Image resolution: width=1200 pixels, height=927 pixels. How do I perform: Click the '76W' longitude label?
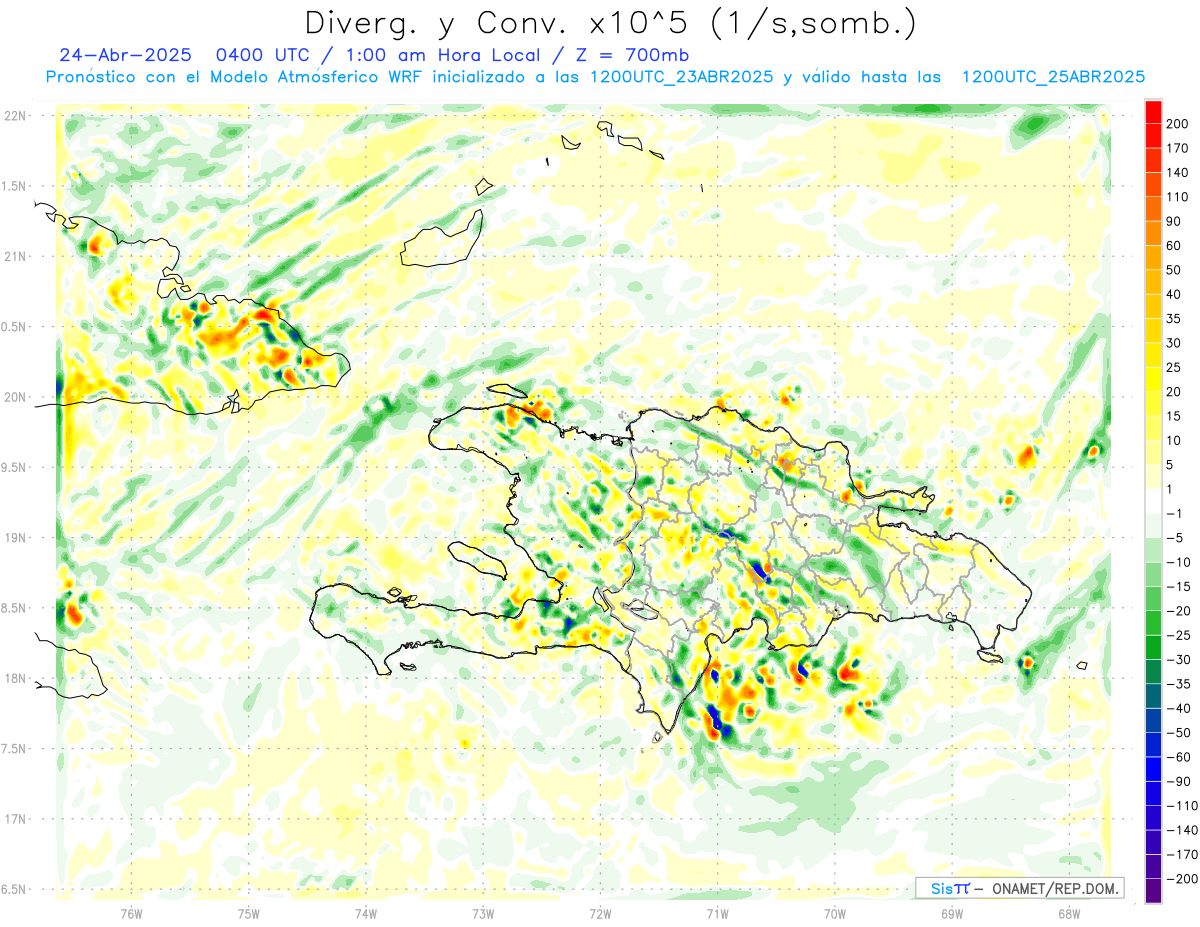131,913
